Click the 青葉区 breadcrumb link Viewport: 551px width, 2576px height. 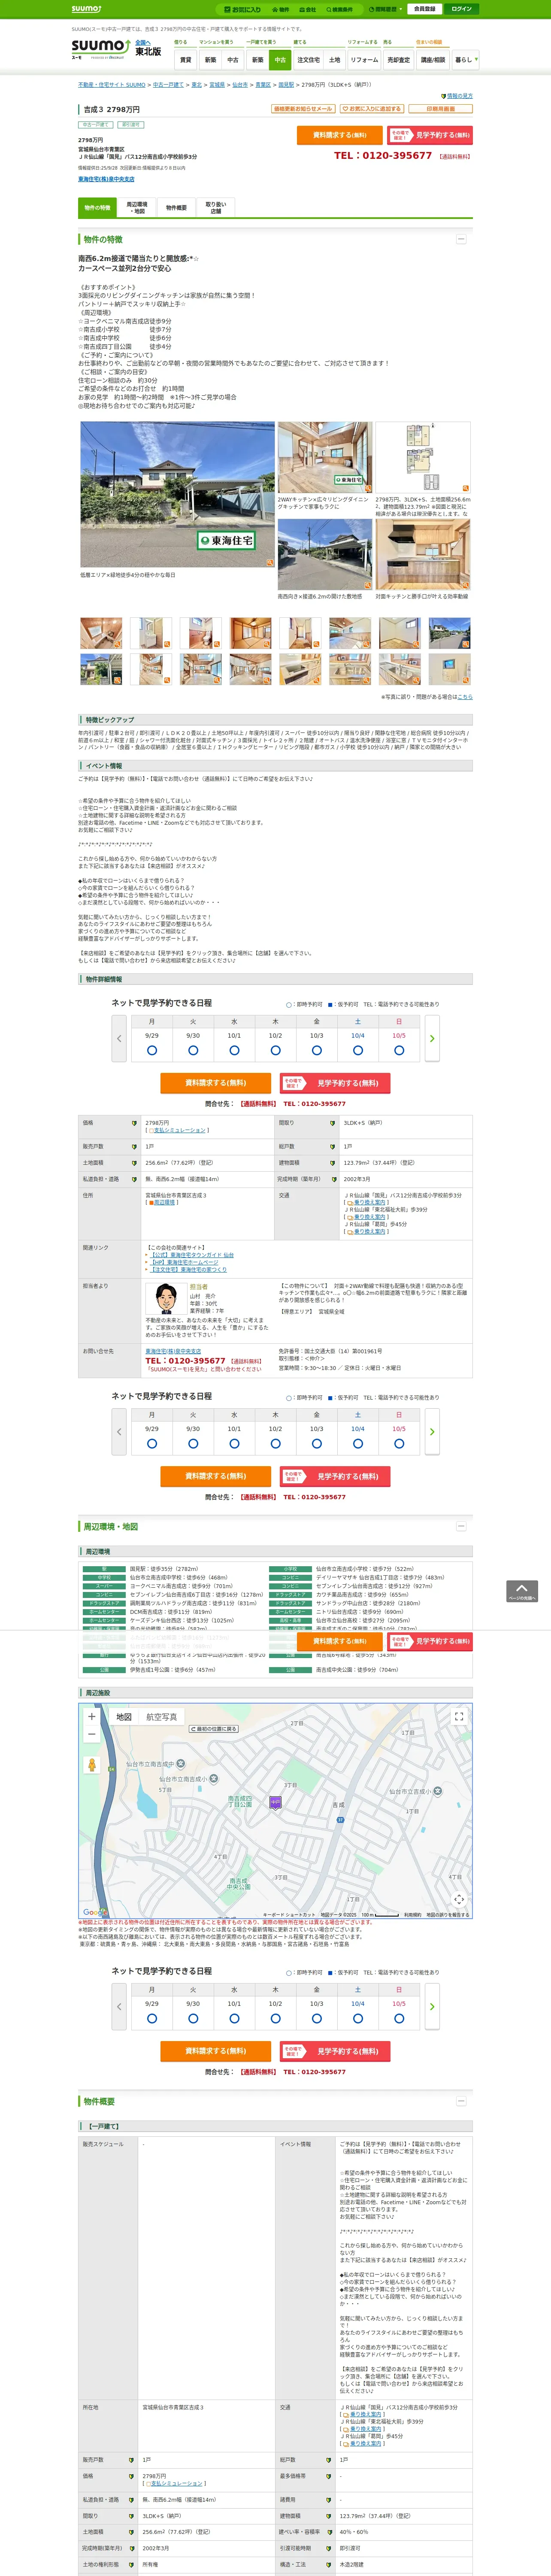coord(263,85)
